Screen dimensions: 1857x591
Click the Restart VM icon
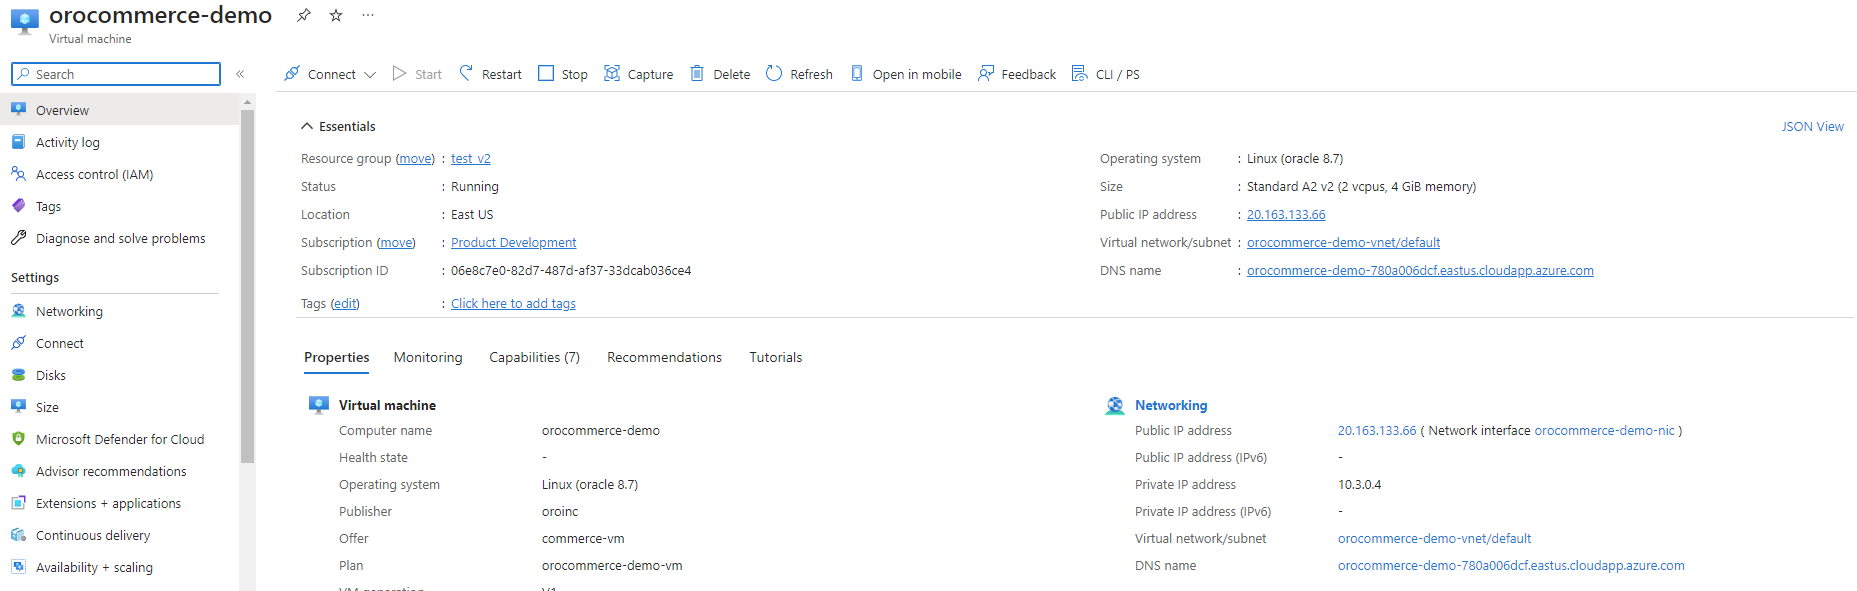click(466, 73)
